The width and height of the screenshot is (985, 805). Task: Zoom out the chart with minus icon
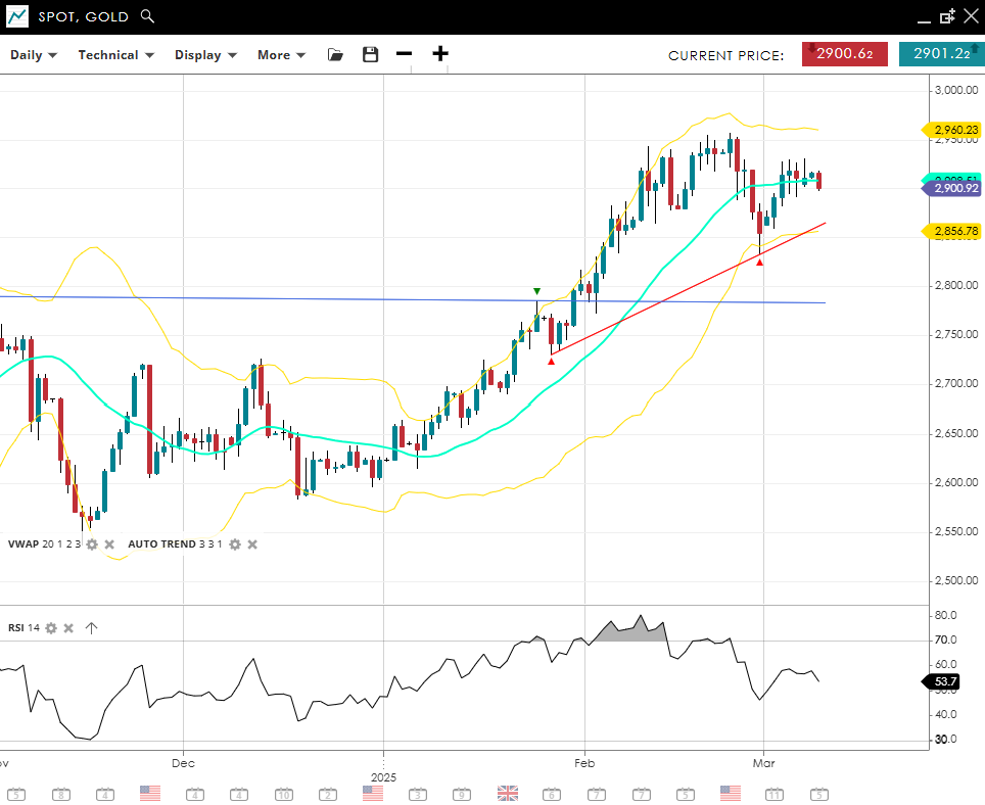coord(404,54)
